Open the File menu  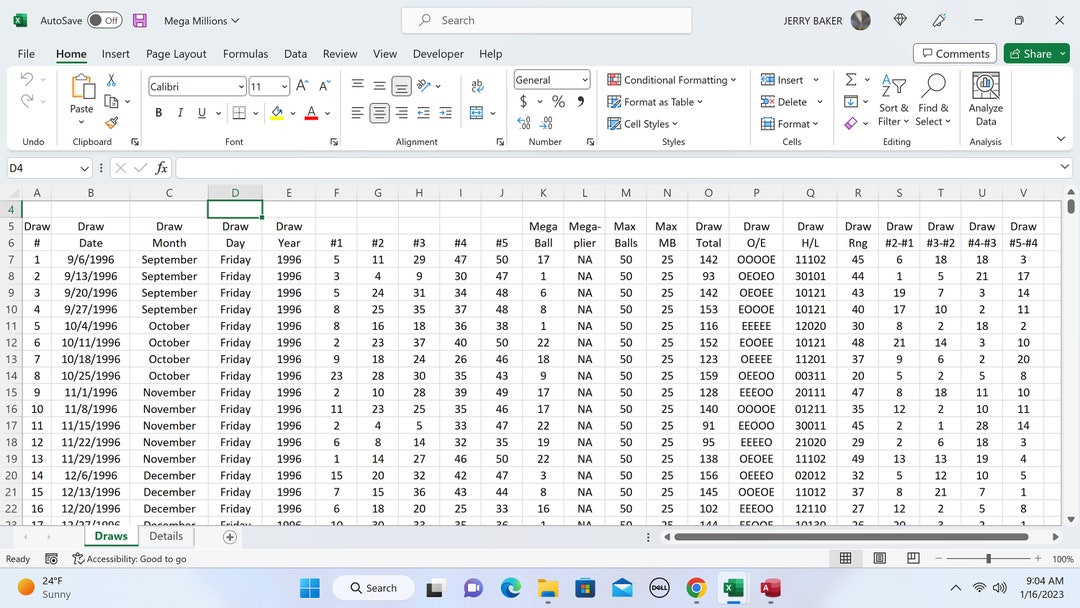coord(26,54)
